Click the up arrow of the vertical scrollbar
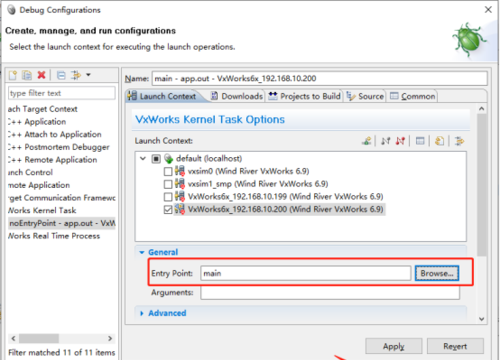The image size is (500, 360). click(x=481, y=109)
